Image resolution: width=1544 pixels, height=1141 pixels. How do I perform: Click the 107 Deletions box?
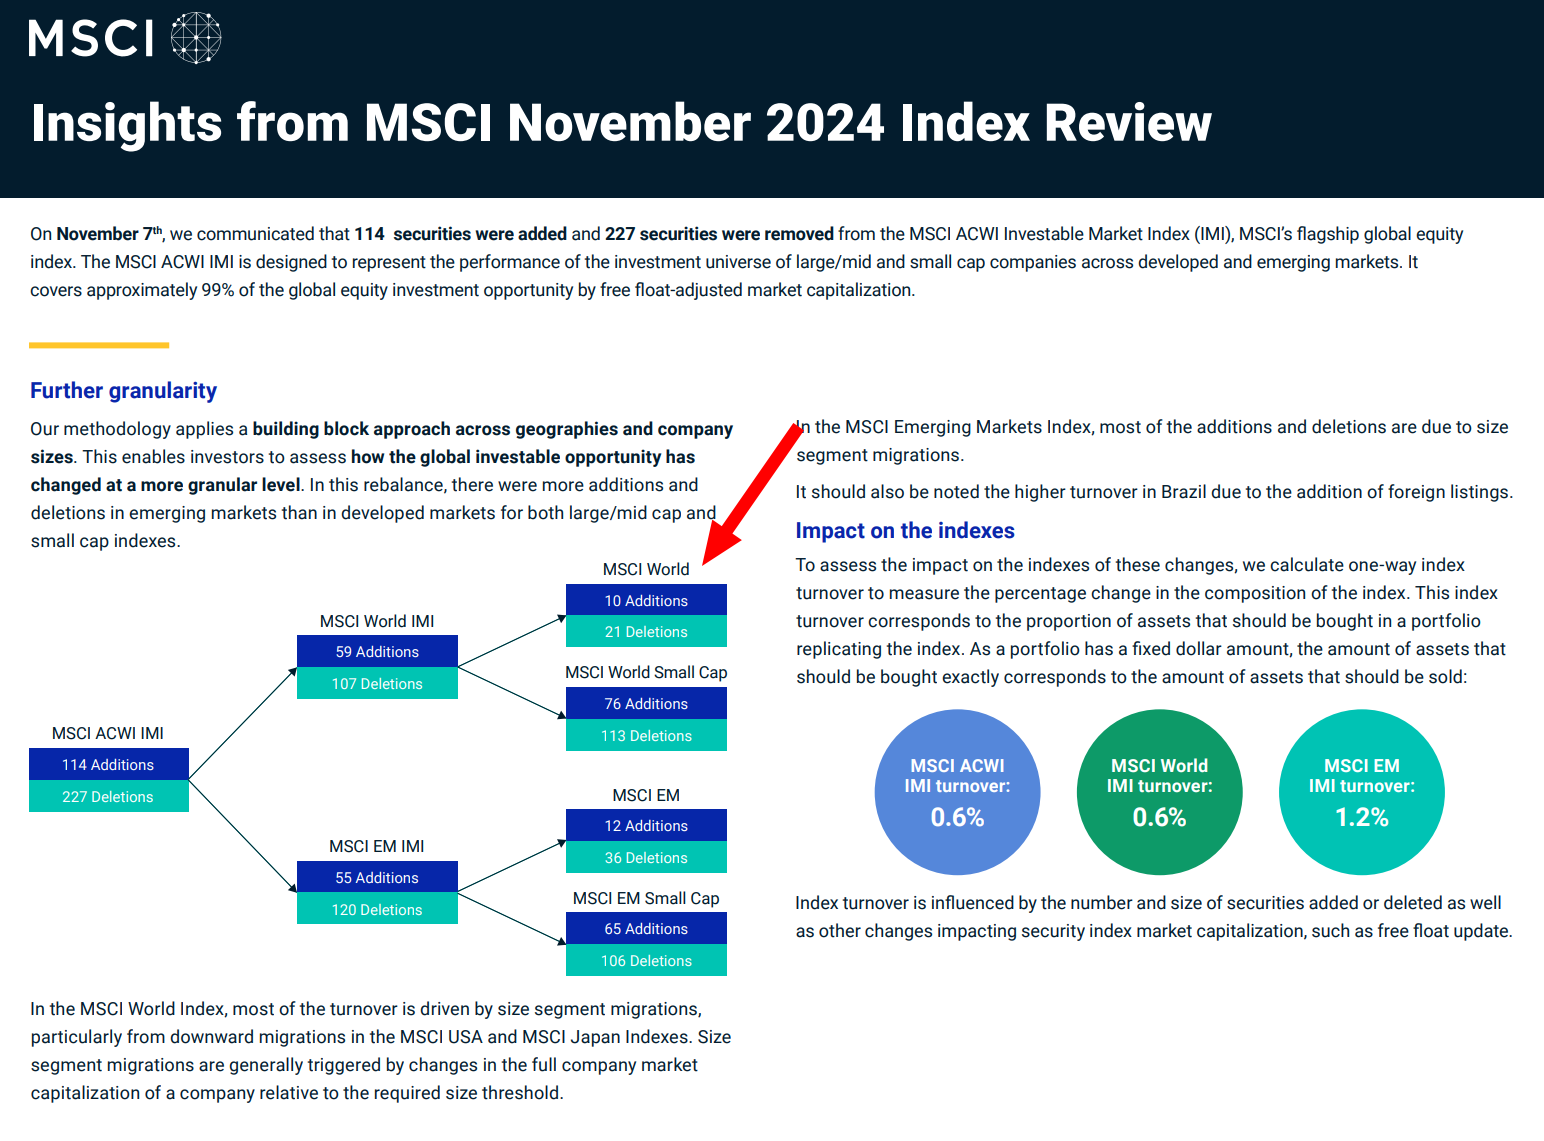point(377,684)
